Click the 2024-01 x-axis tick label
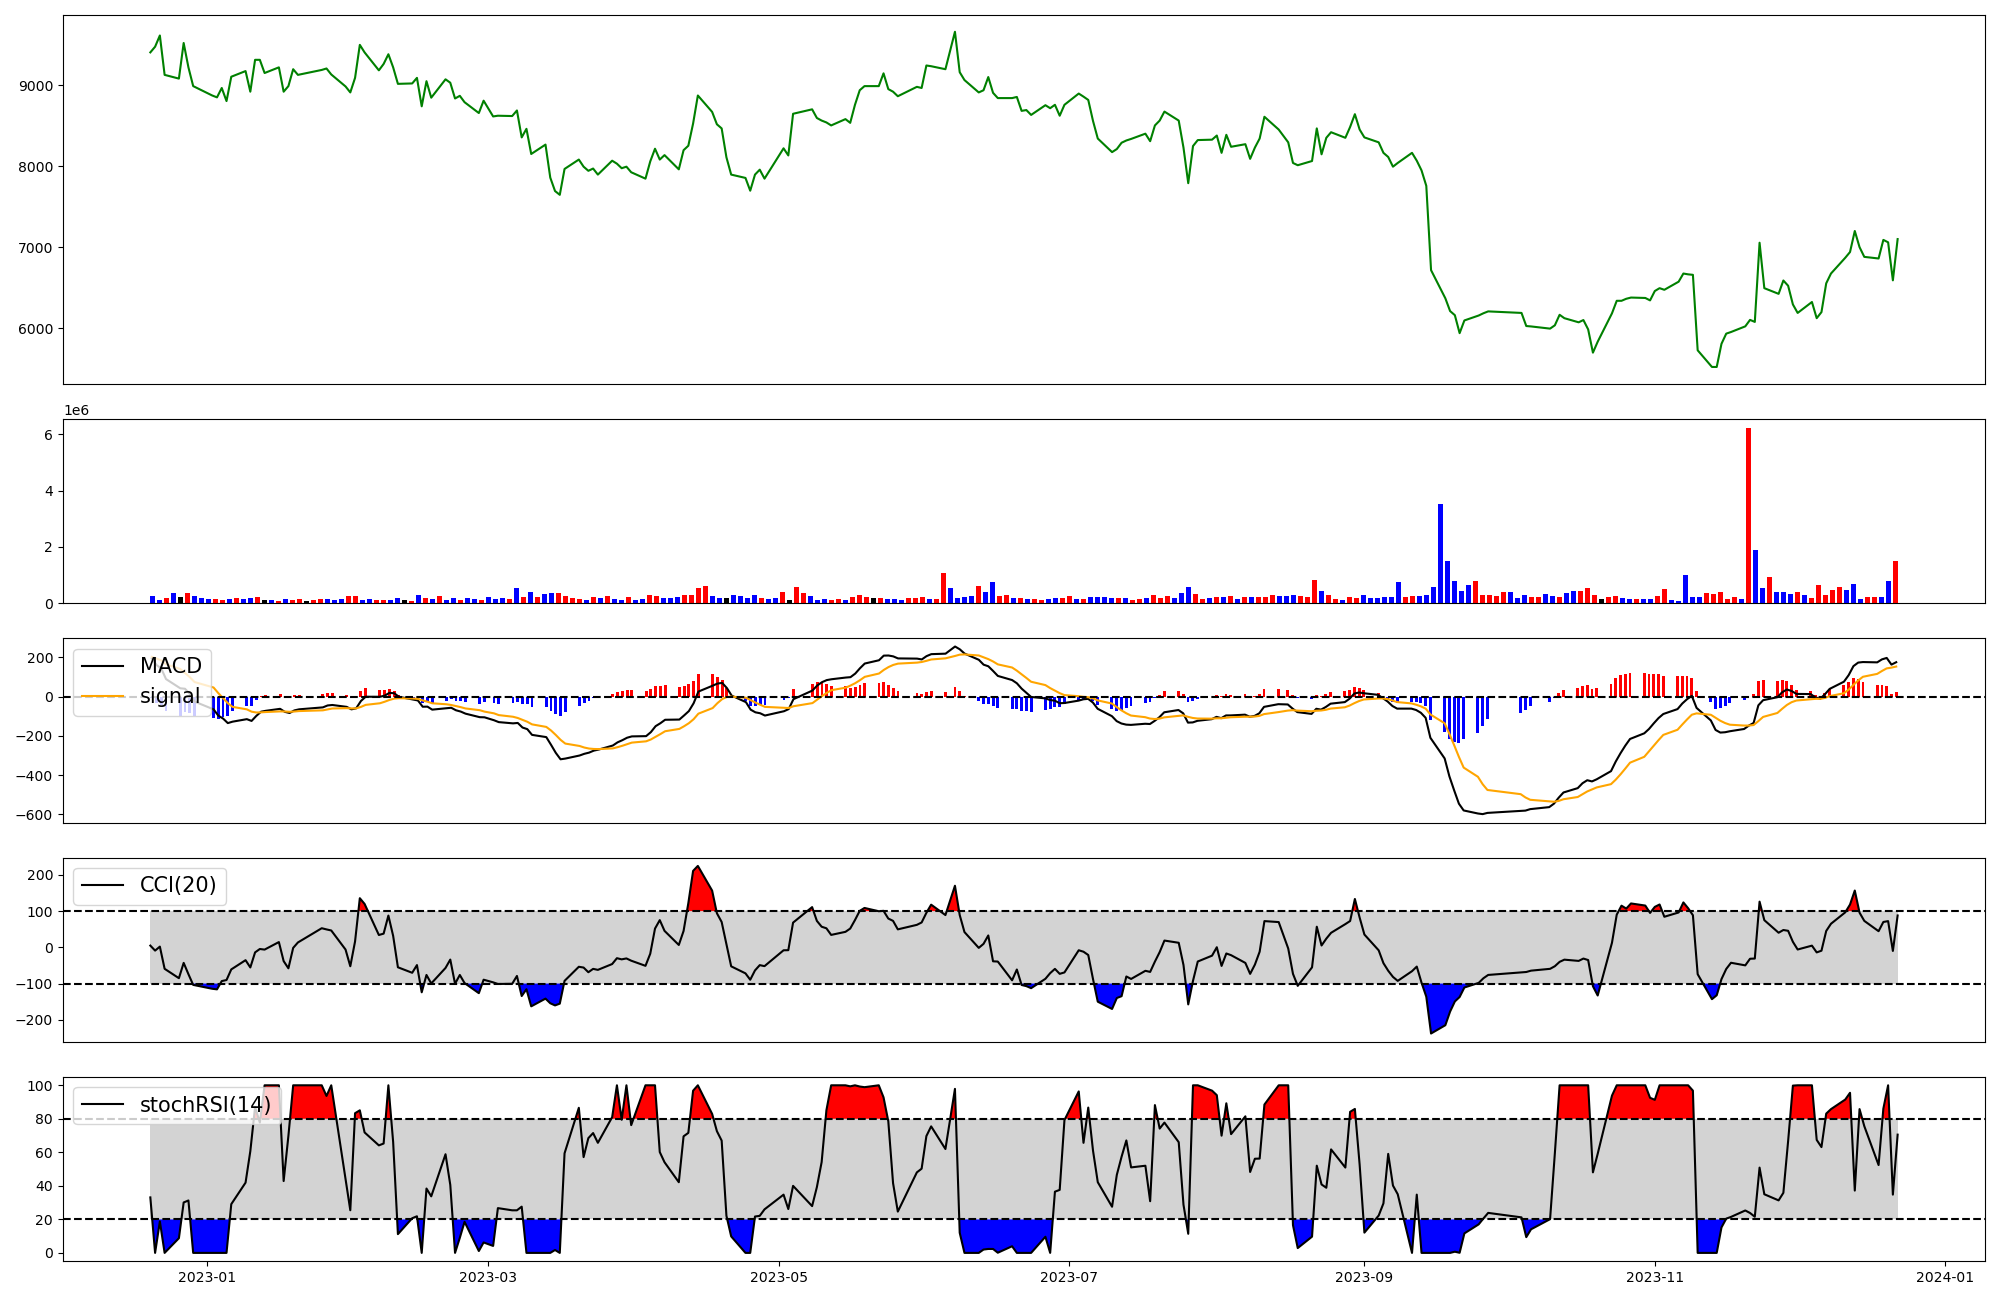The width and height of the screenshot is (2000, 1300). [1945, 1277]
